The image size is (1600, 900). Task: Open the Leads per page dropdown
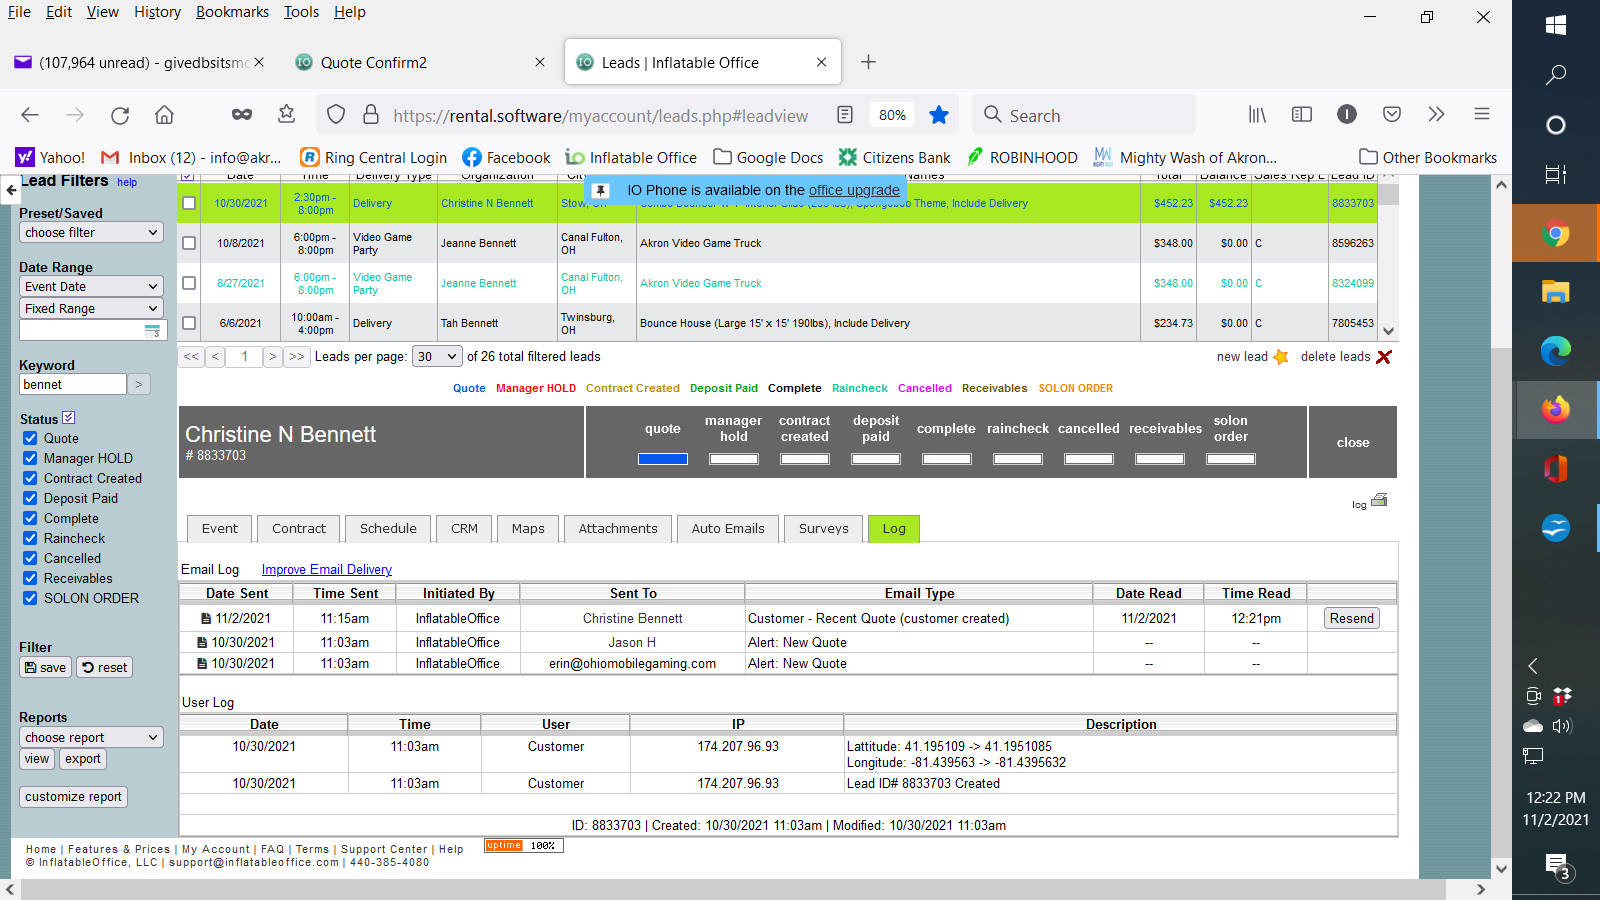[x=437, y=357]
